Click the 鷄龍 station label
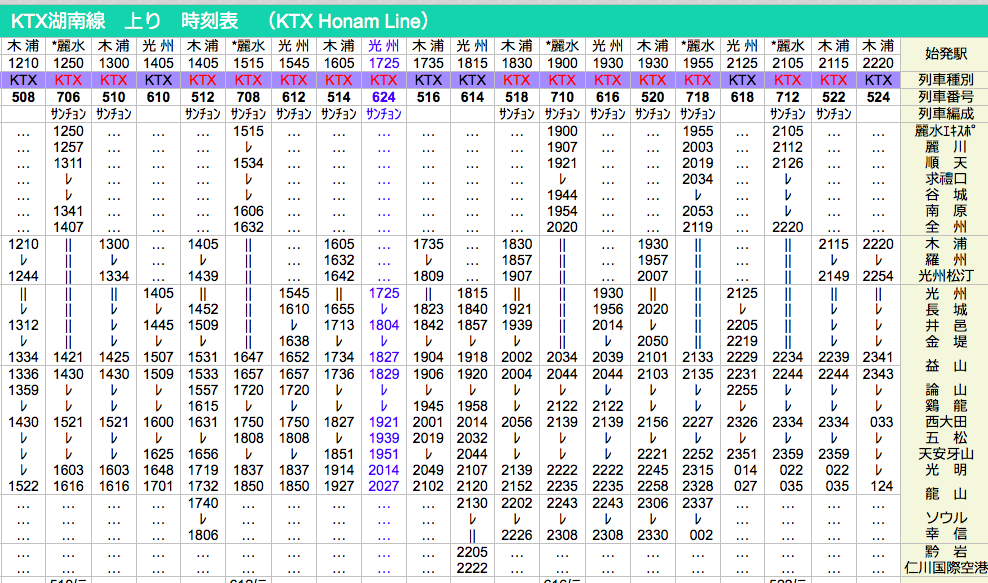 946,406
